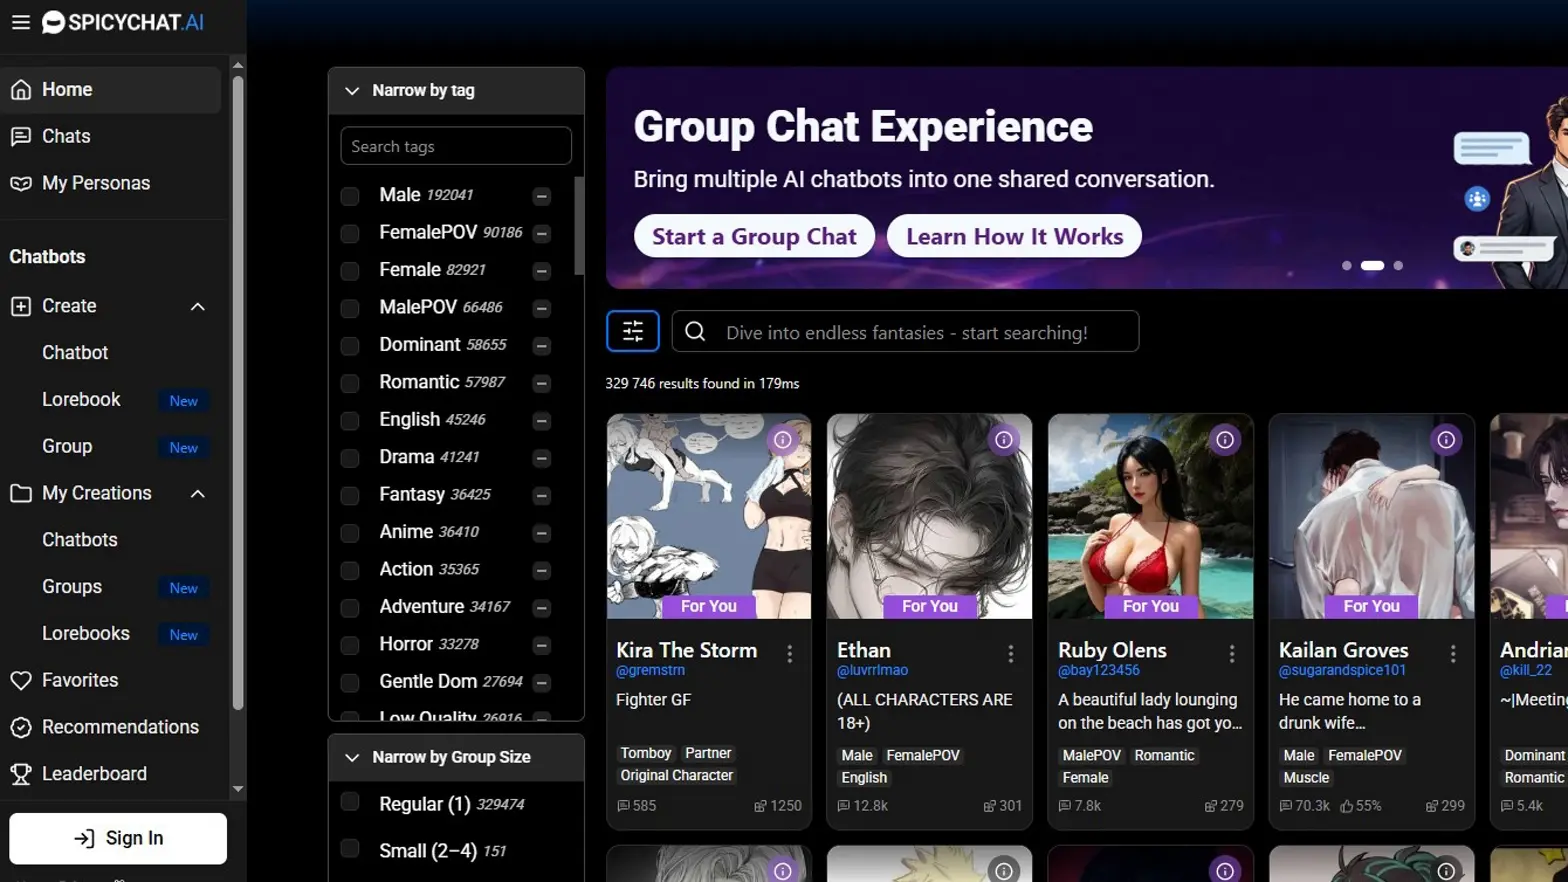Check the FemalePOV tag checkbox

point(350,234)
